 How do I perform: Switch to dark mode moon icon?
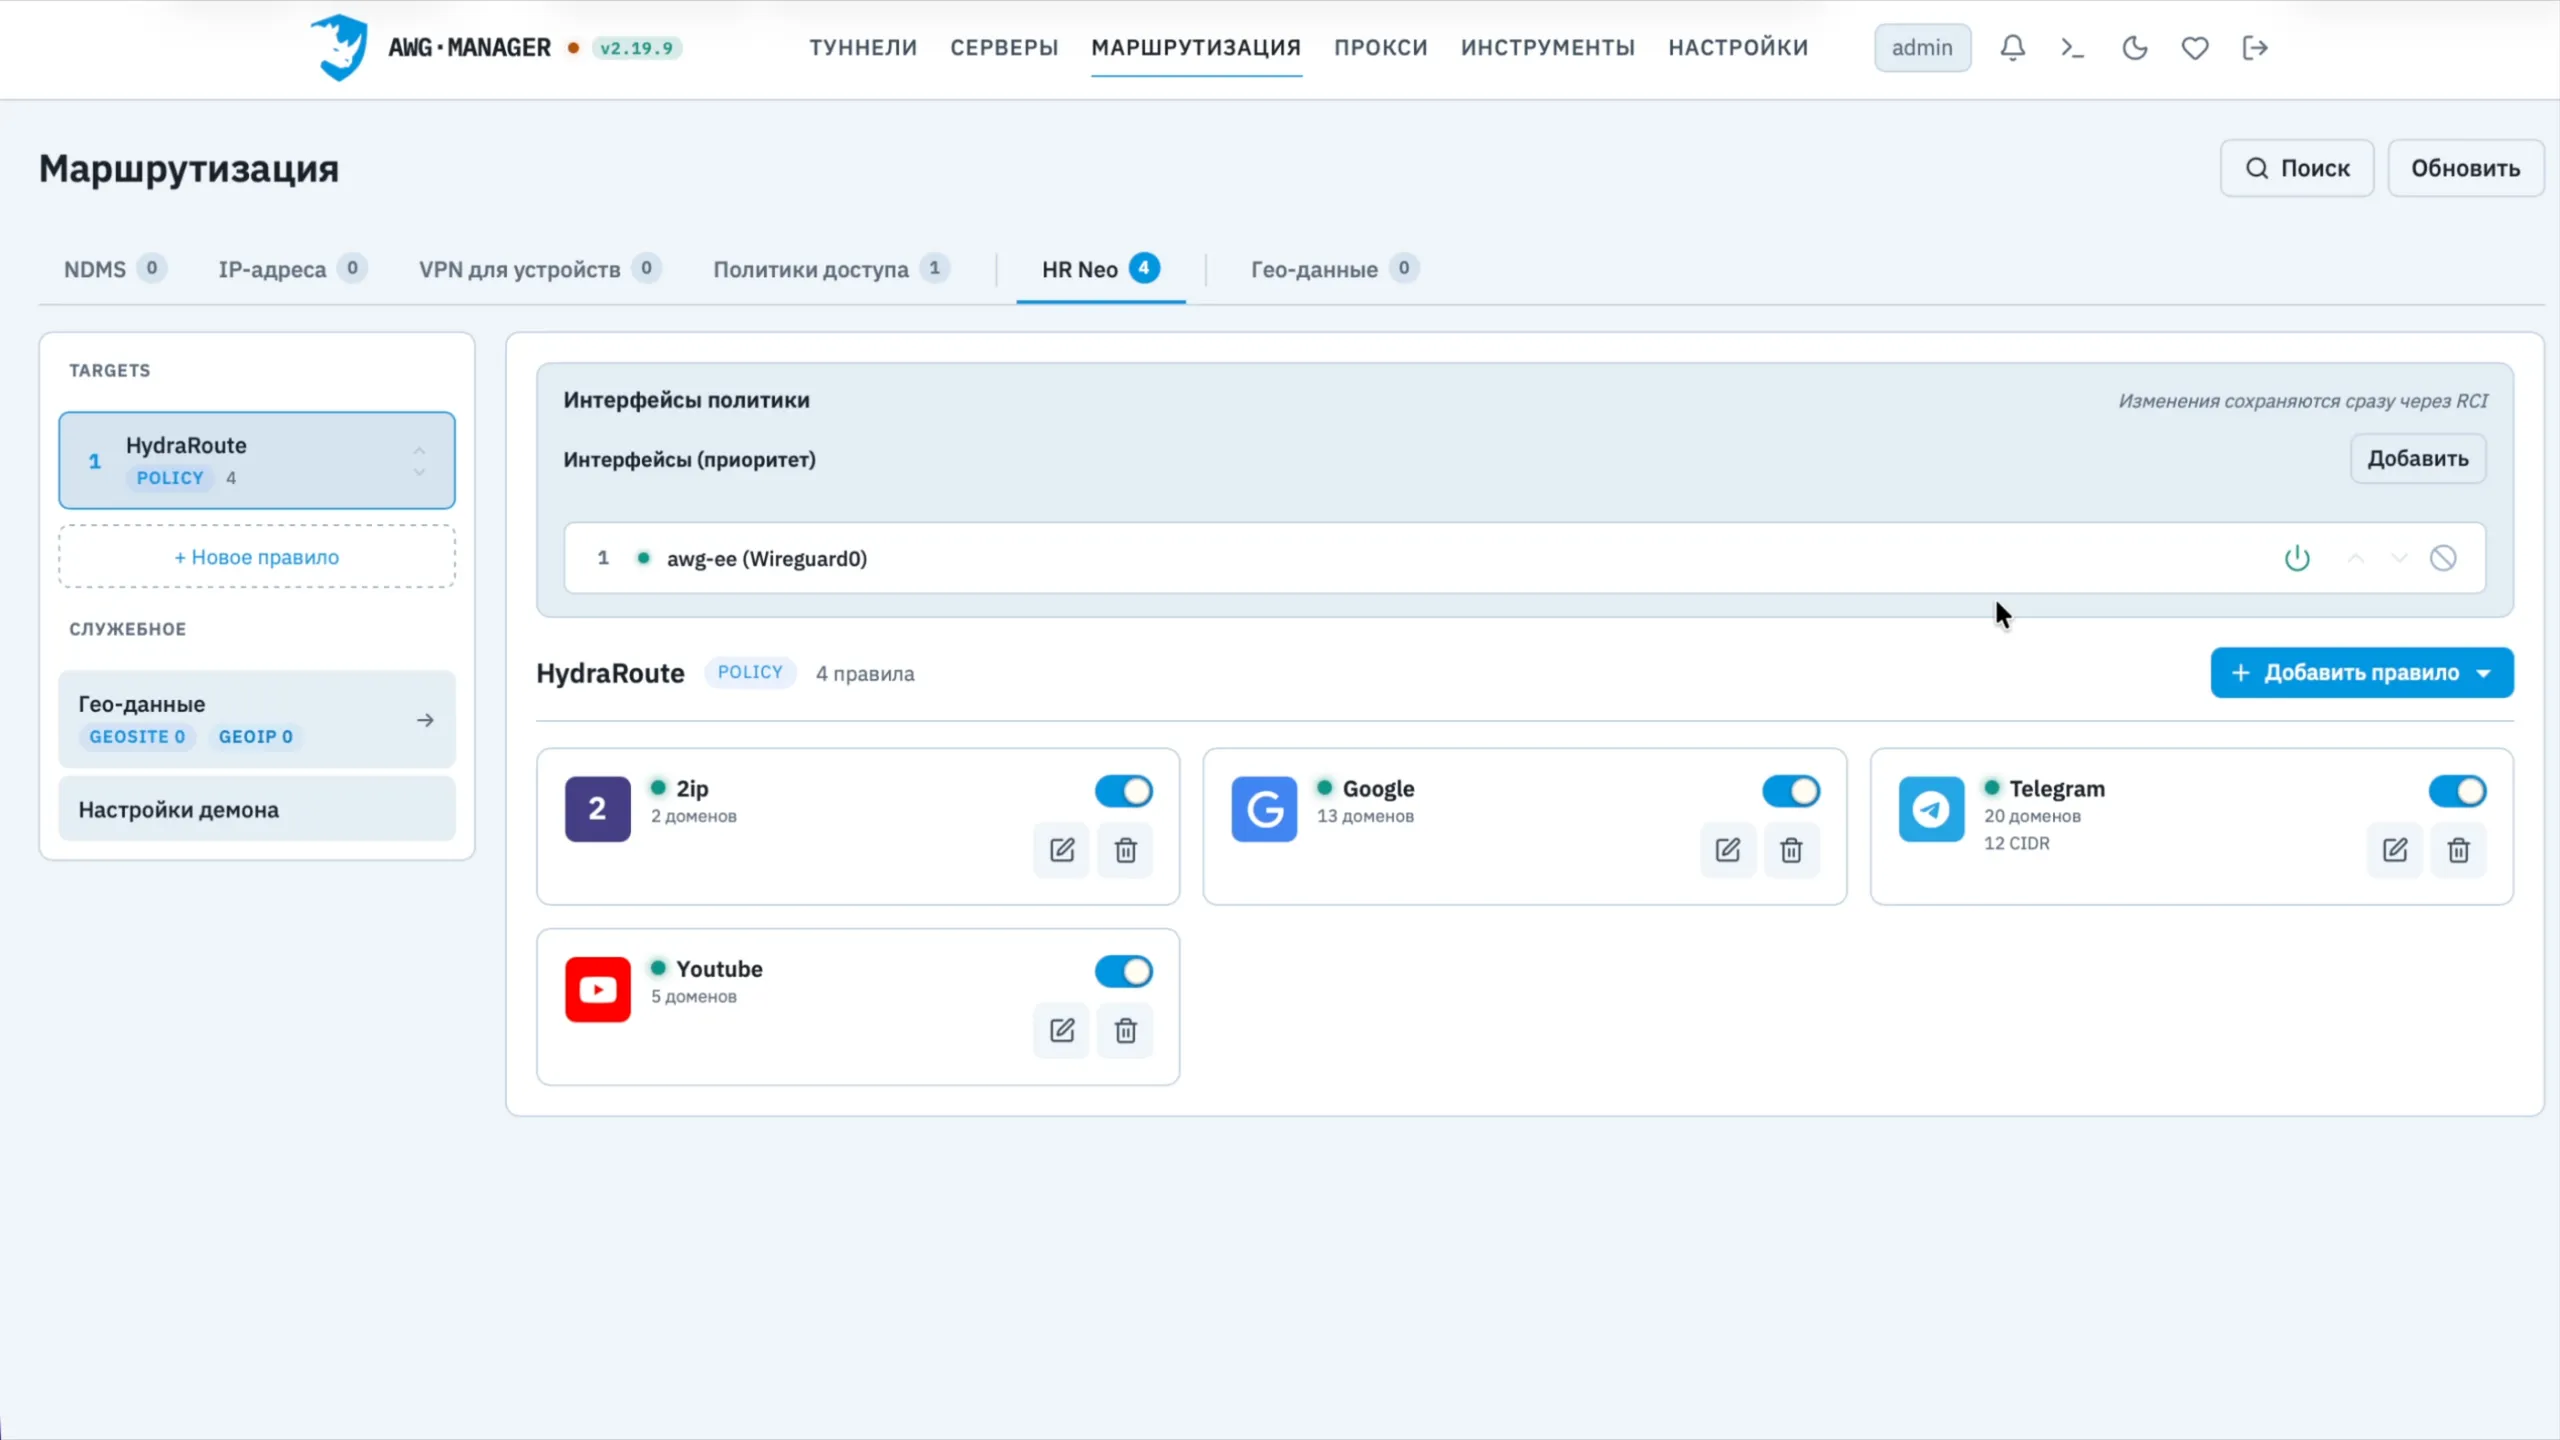point(2134,48)
